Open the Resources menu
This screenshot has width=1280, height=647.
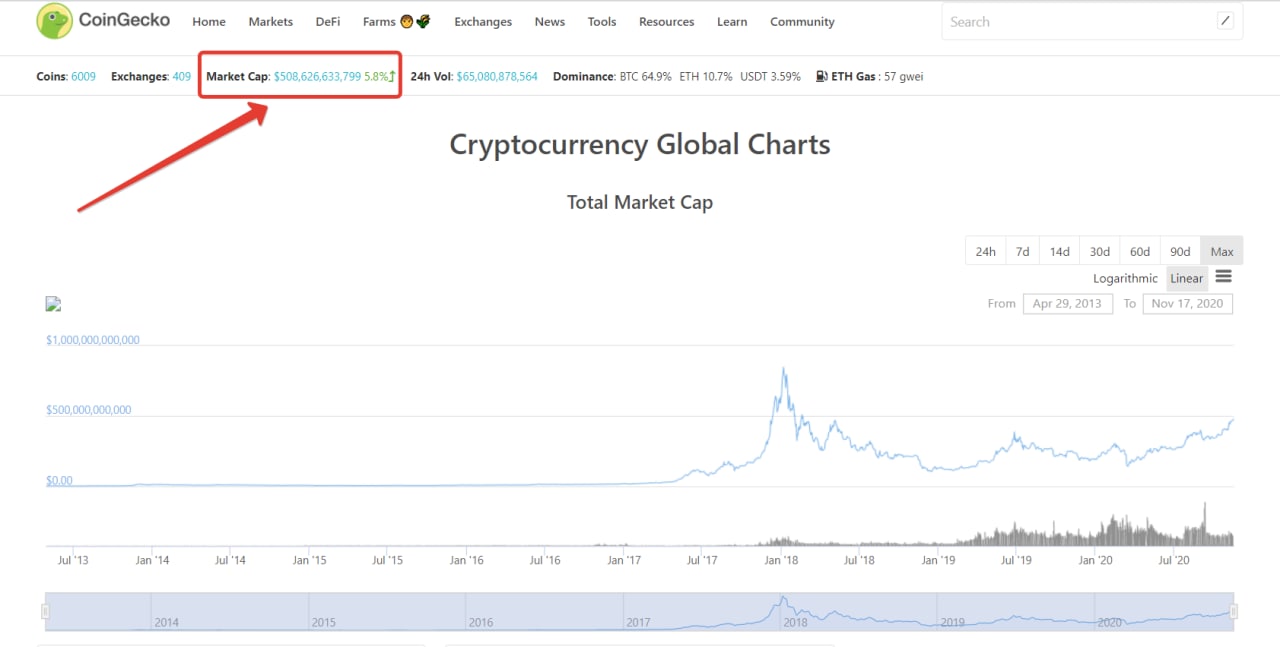pos(666,21)
